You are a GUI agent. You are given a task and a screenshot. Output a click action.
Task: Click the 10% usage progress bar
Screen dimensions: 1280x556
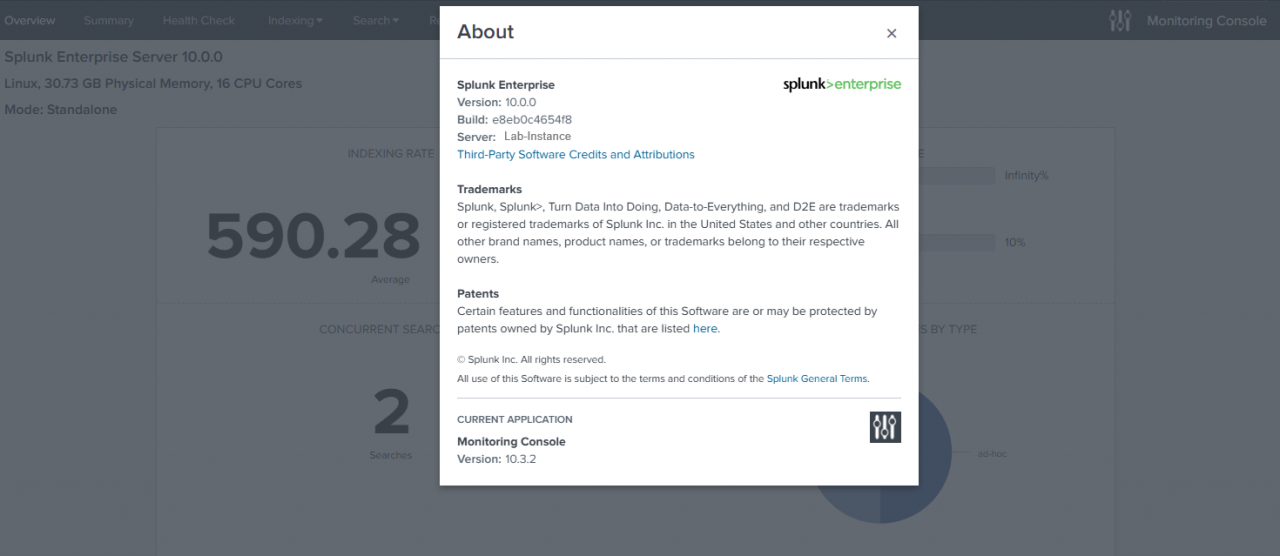pyautogui.click(x=957, y=242)
